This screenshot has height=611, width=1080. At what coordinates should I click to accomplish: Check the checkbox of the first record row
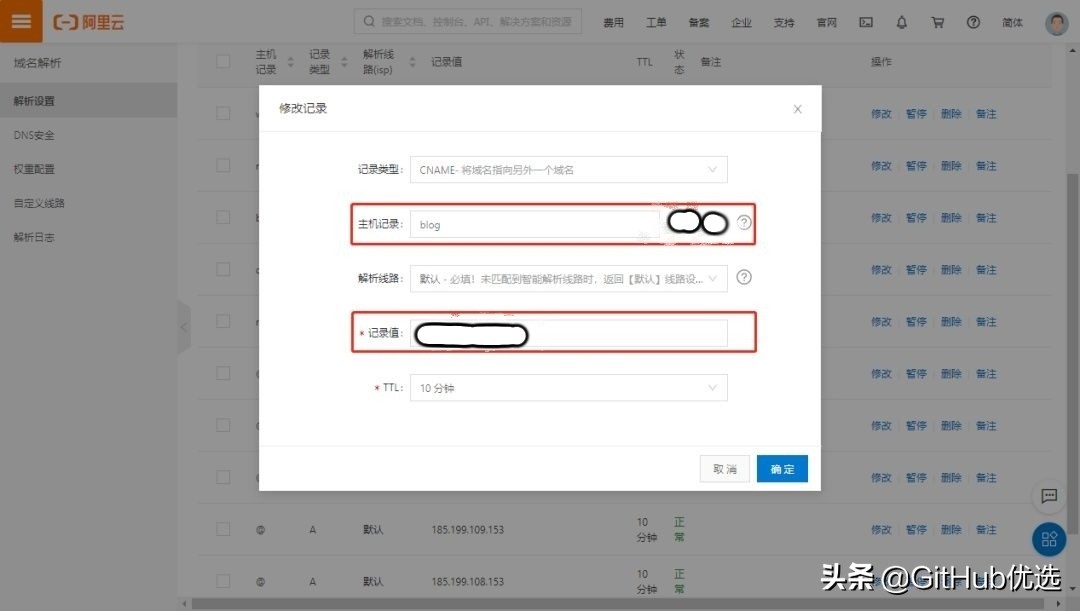(223, 113)
